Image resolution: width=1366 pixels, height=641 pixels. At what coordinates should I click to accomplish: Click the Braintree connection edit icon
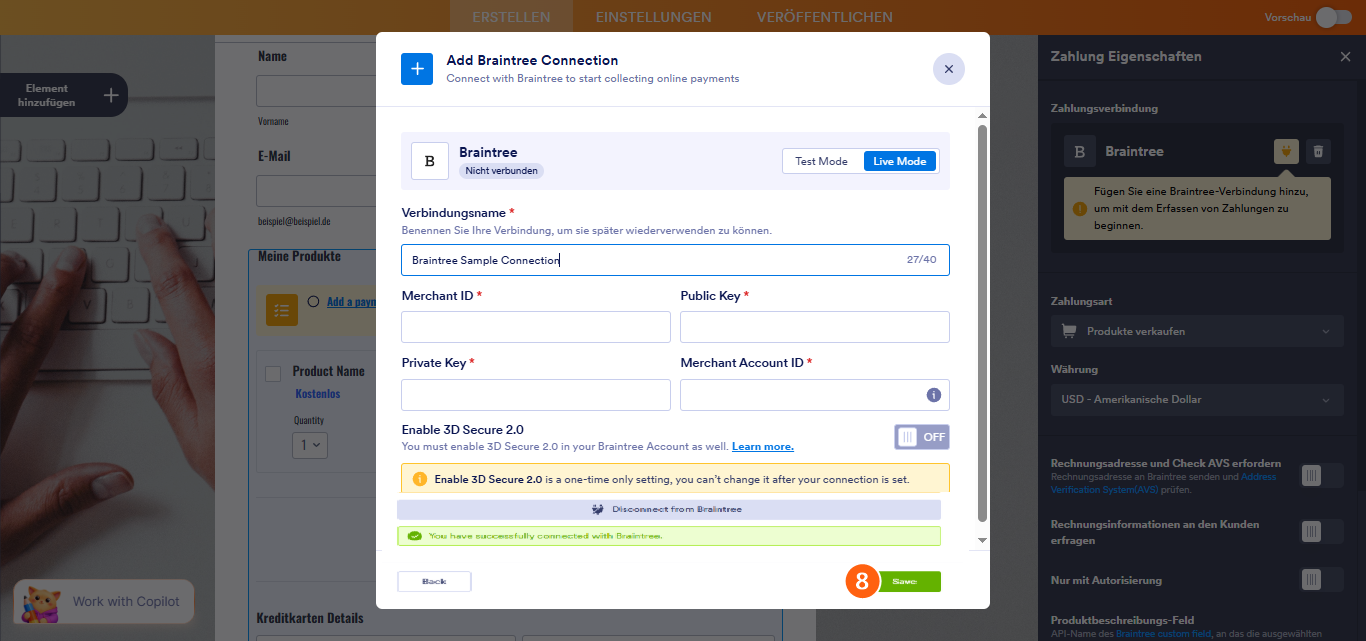[1286, 151]
